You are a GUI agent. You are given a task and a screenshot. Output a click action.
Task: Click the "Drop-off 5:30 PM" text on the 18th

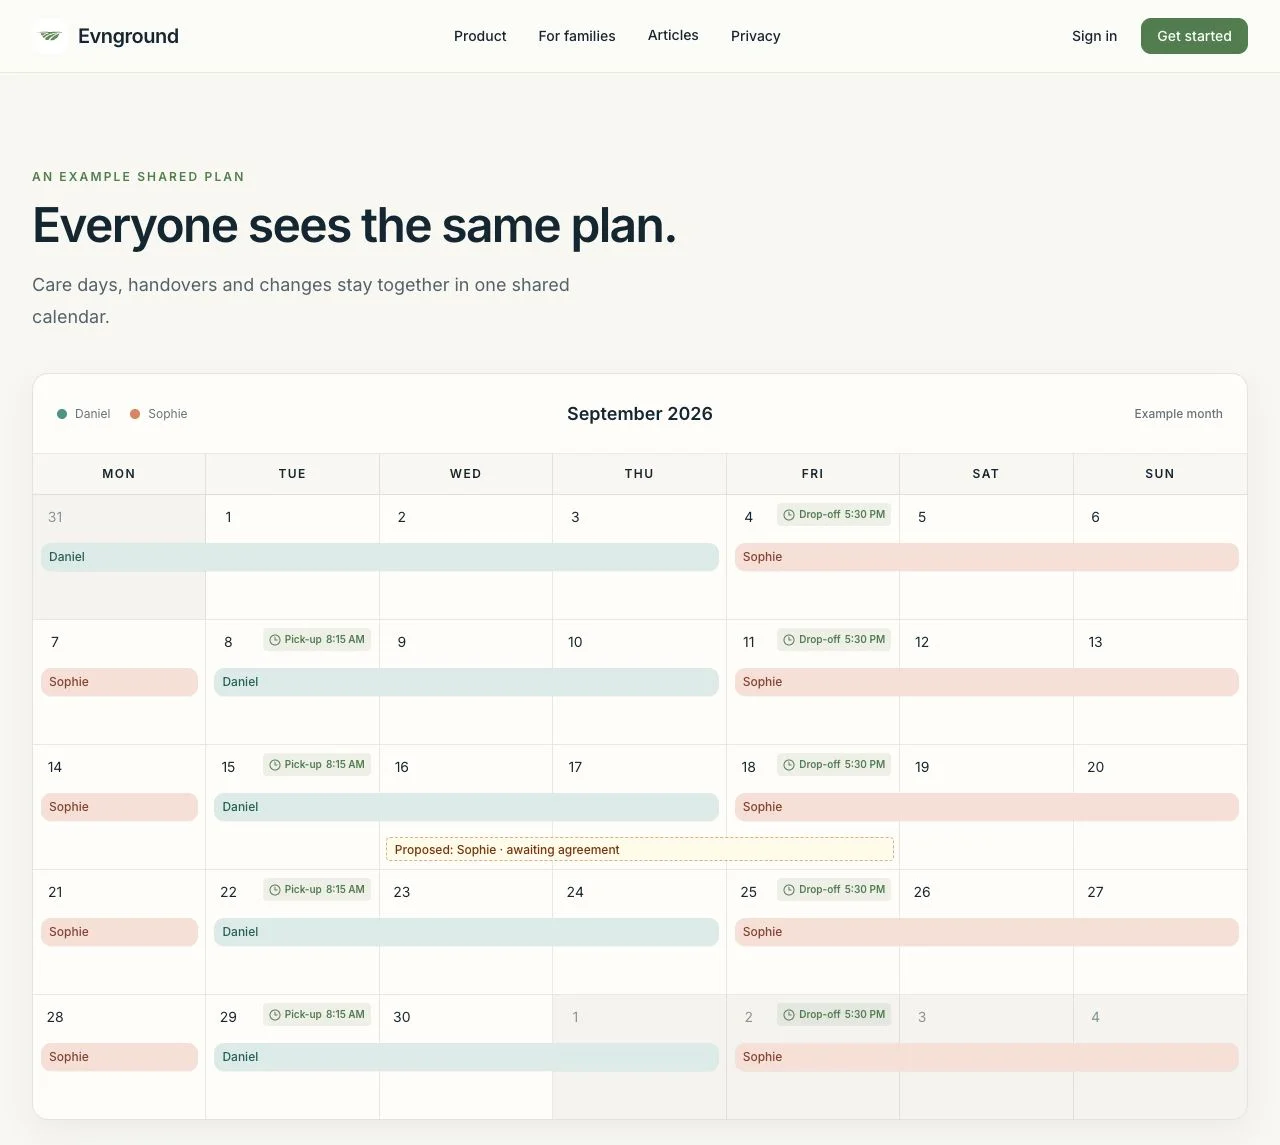tap(842, 765)
